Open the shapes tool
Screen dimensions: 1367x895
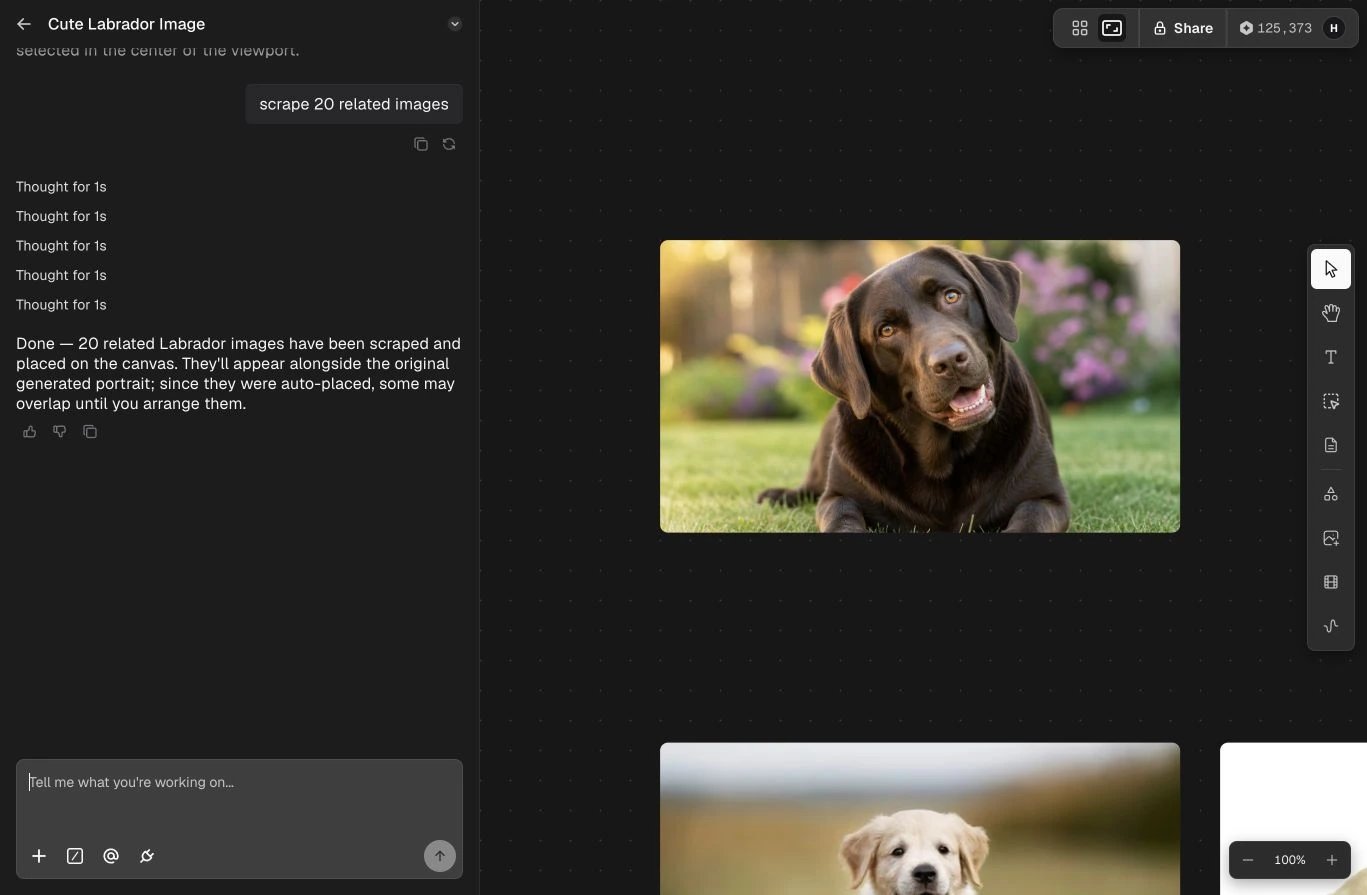click(1331, 494)
